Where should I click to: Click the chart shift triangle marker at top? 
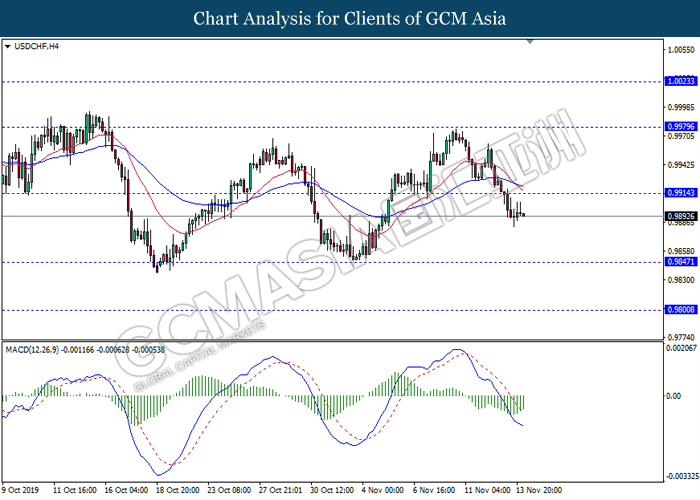coord(530,42)
